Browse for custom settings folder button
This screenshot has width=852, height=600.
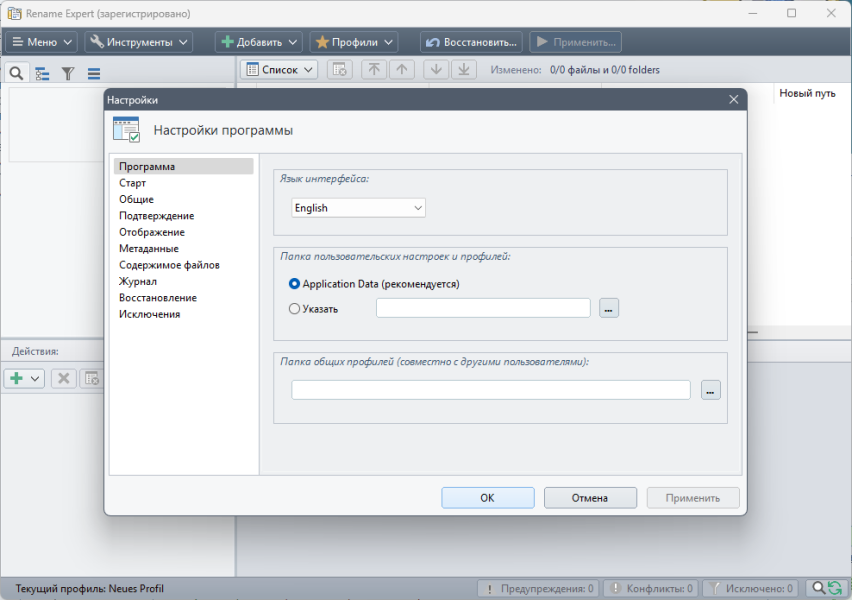[609, 309]
